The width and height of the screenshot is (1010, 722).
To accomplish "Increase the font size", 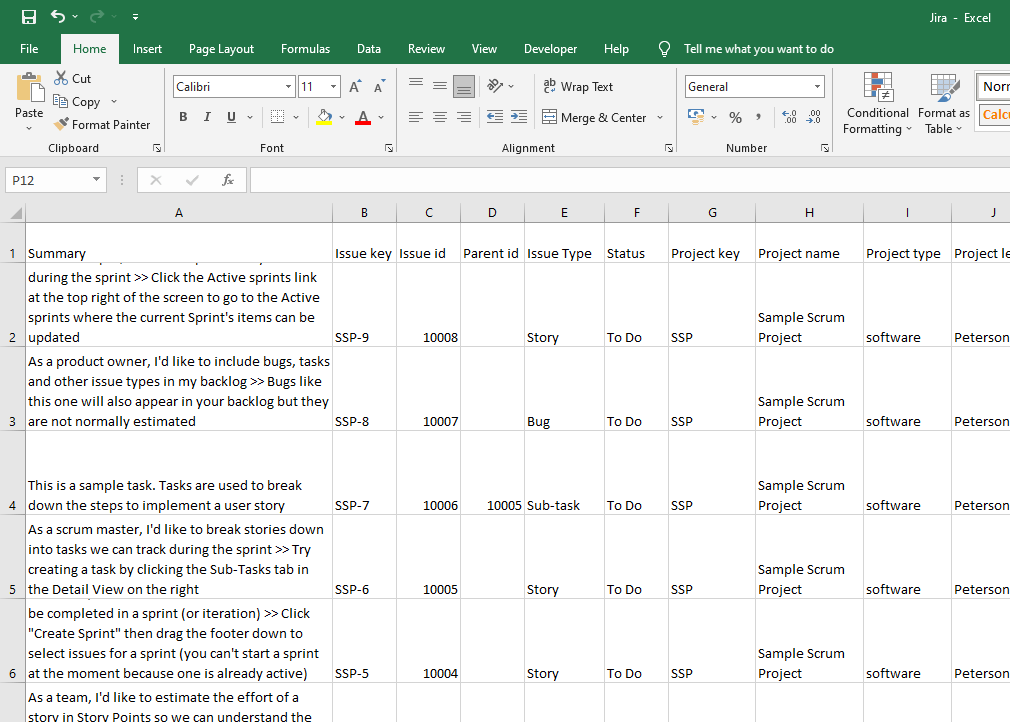I will click(355, 86).
